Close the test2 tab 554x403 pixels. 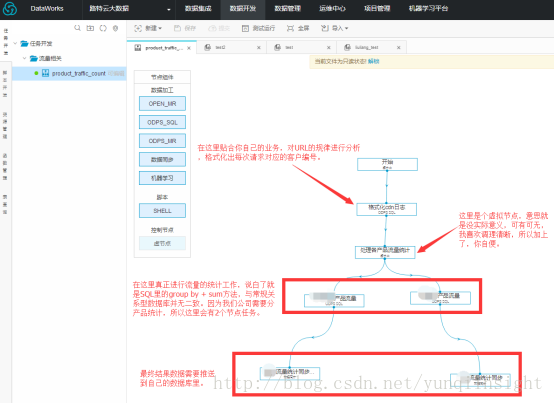click(259, 48)
